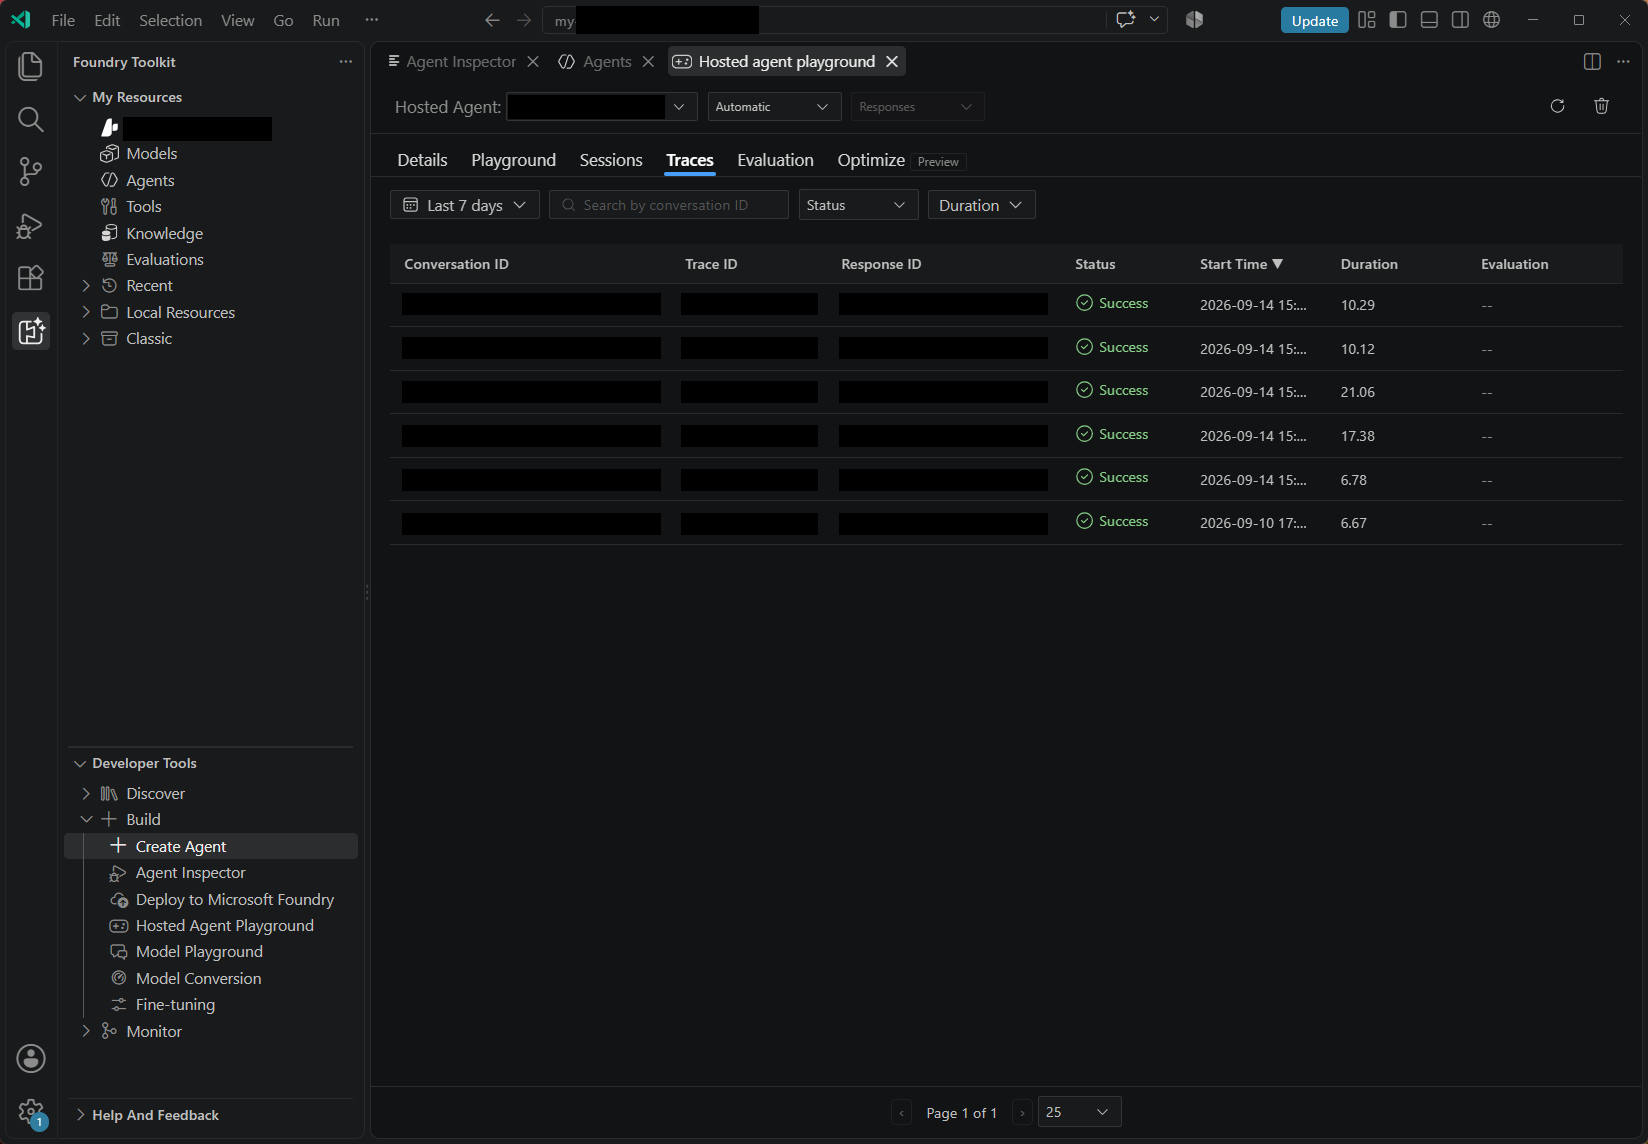Go forward in navigation history
The height and width of the screenshot is (1144, 1648).
(x=524, y=20)
